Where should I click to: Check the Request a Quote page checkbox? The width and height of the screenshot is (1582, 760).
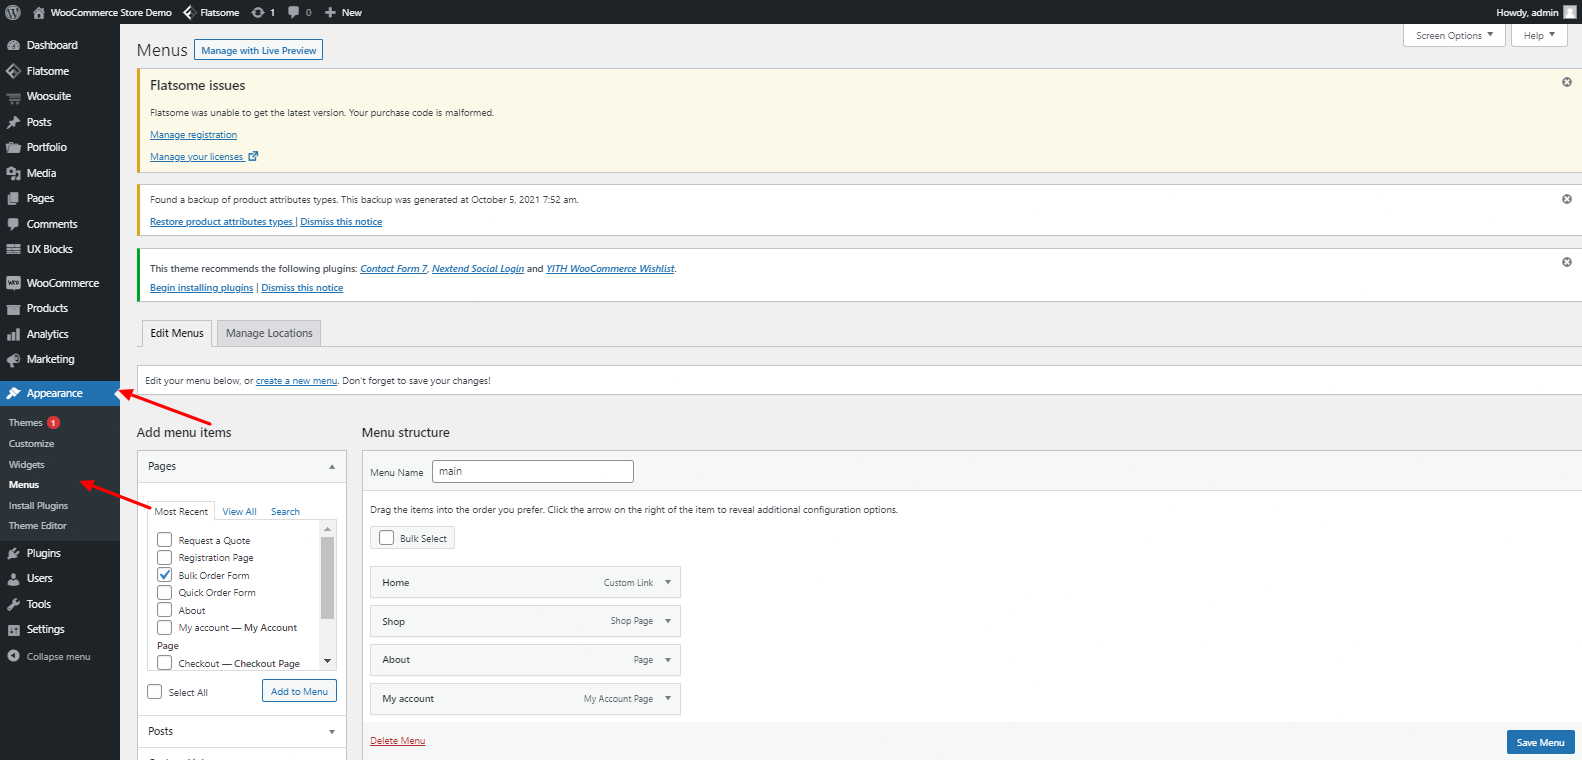tap(165, 540)
